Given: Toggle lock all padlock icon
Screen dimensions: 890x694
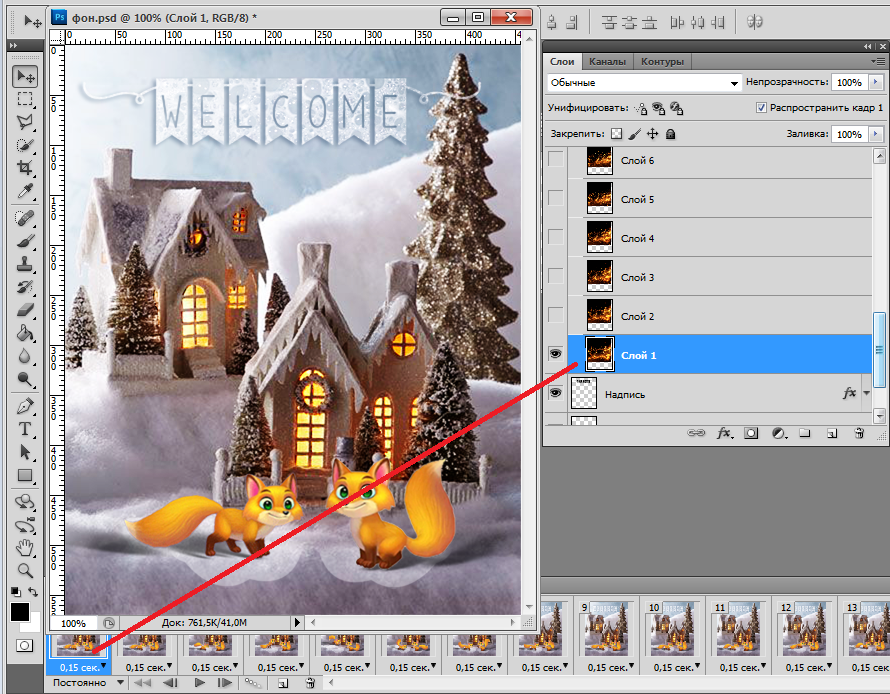Looking at the screenshot, I should pos(670,134).
